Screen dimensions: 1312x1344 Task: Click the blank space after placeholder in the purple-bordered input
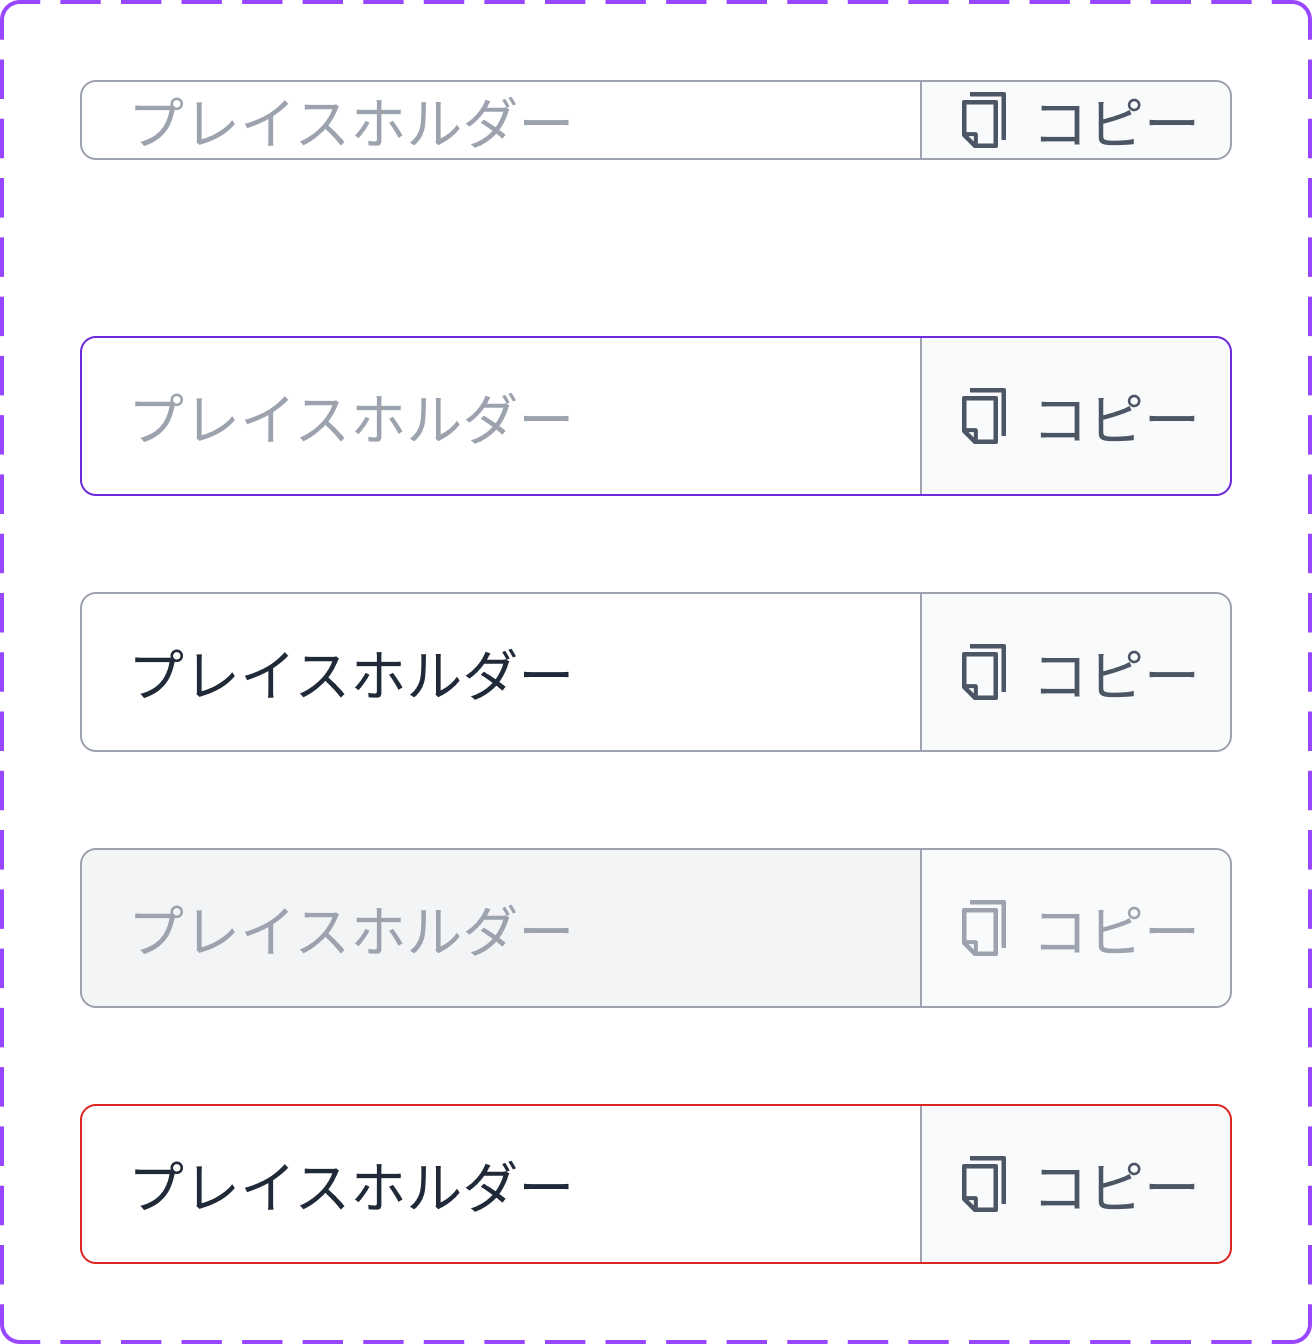coord(745,417)
